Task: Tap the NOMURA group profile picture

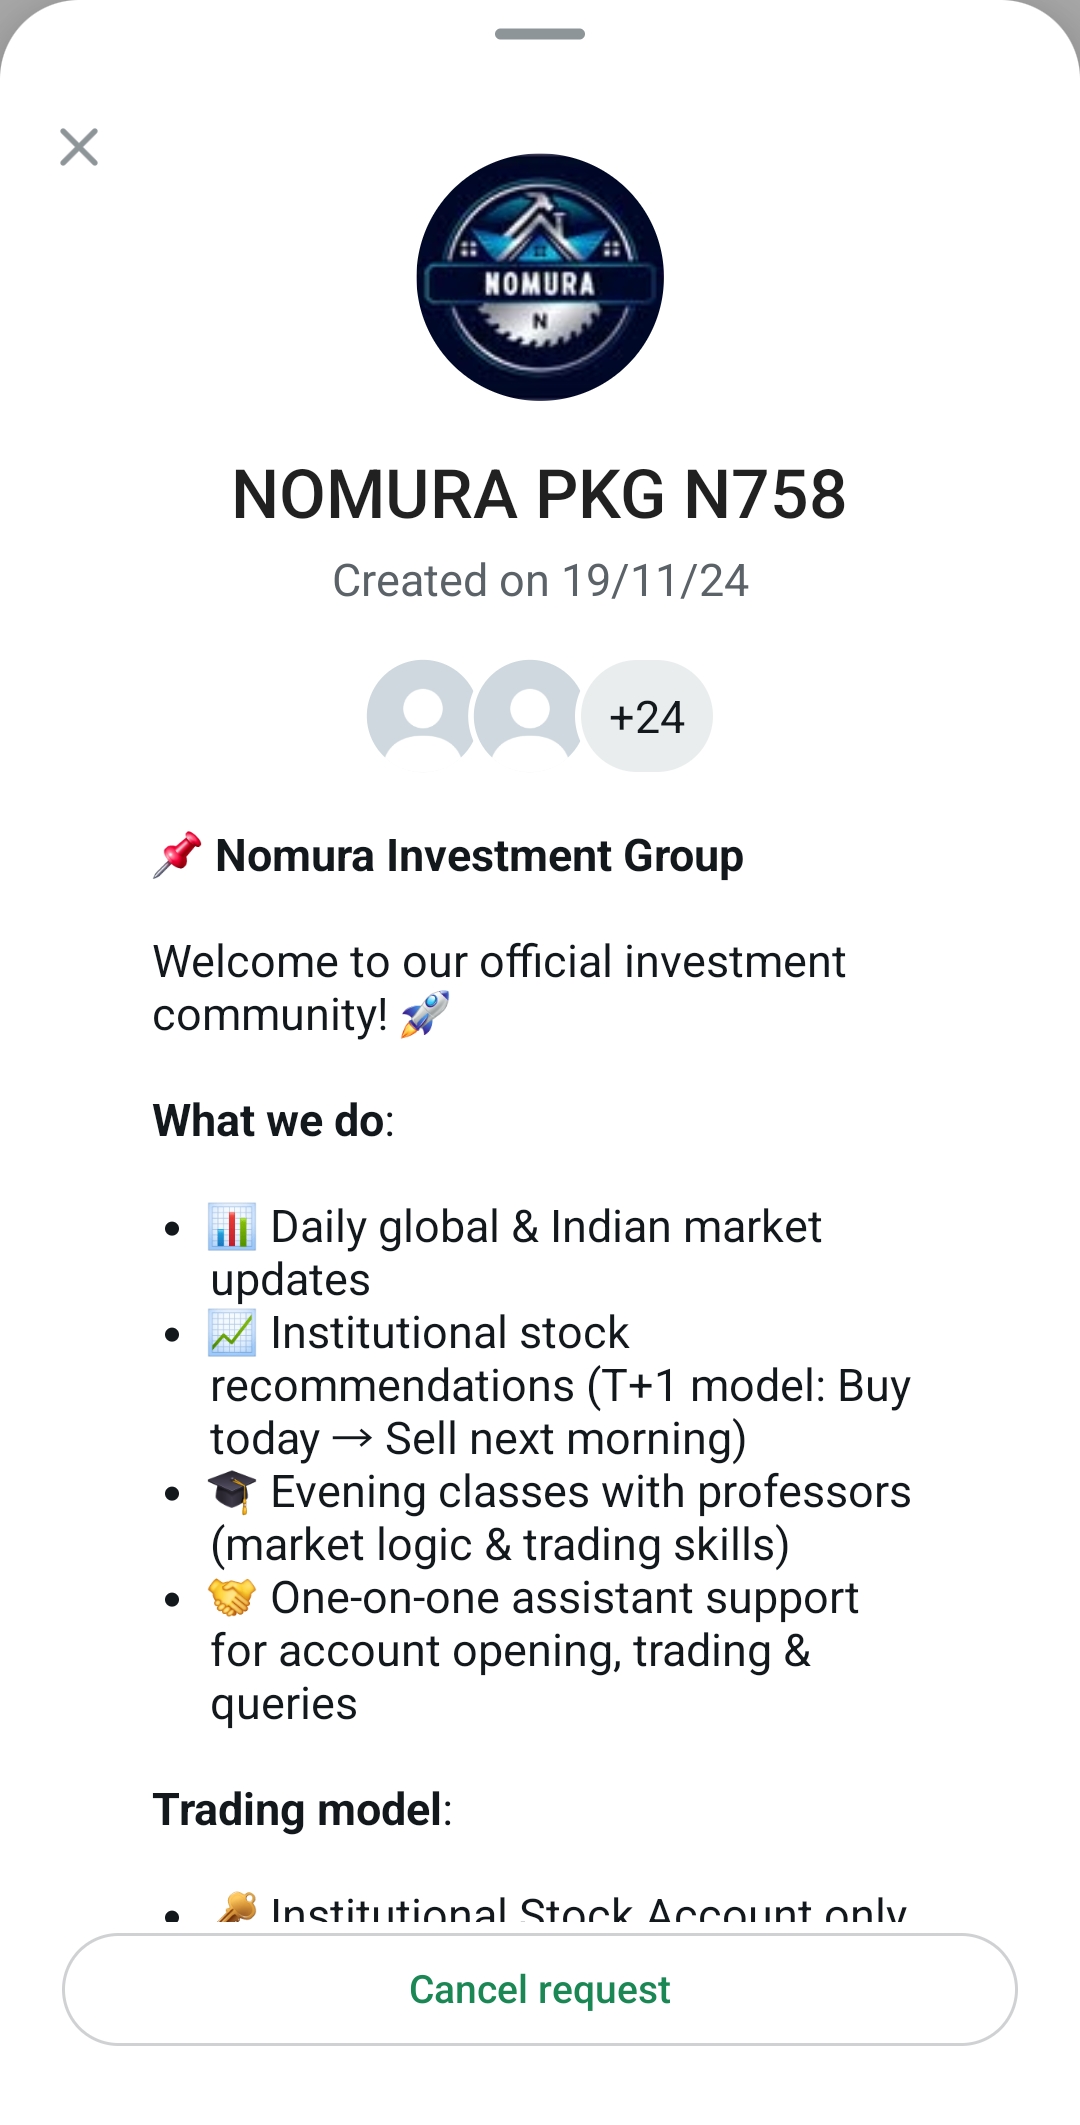Action: (x=540, y=277)
